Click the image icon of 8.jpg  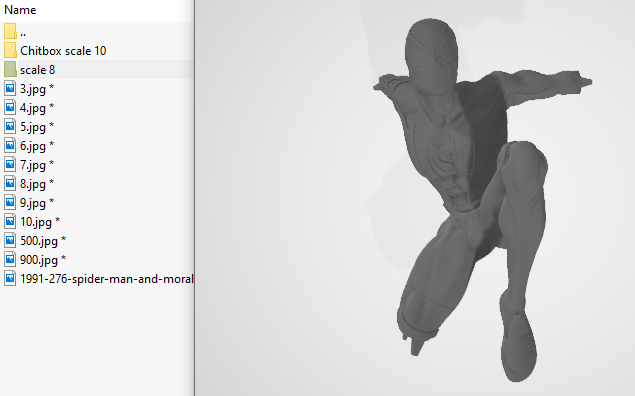coord(10,183)
